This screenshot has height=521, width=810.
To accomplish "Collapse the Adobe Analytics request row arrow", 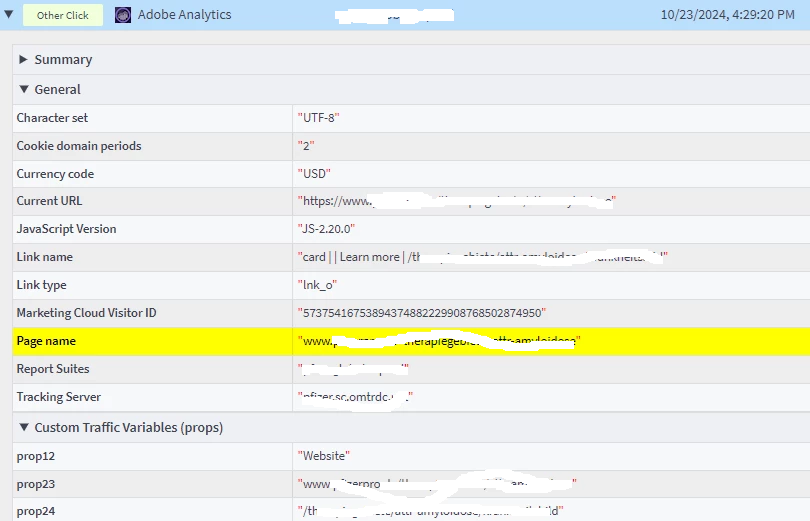I will point(9,14).
